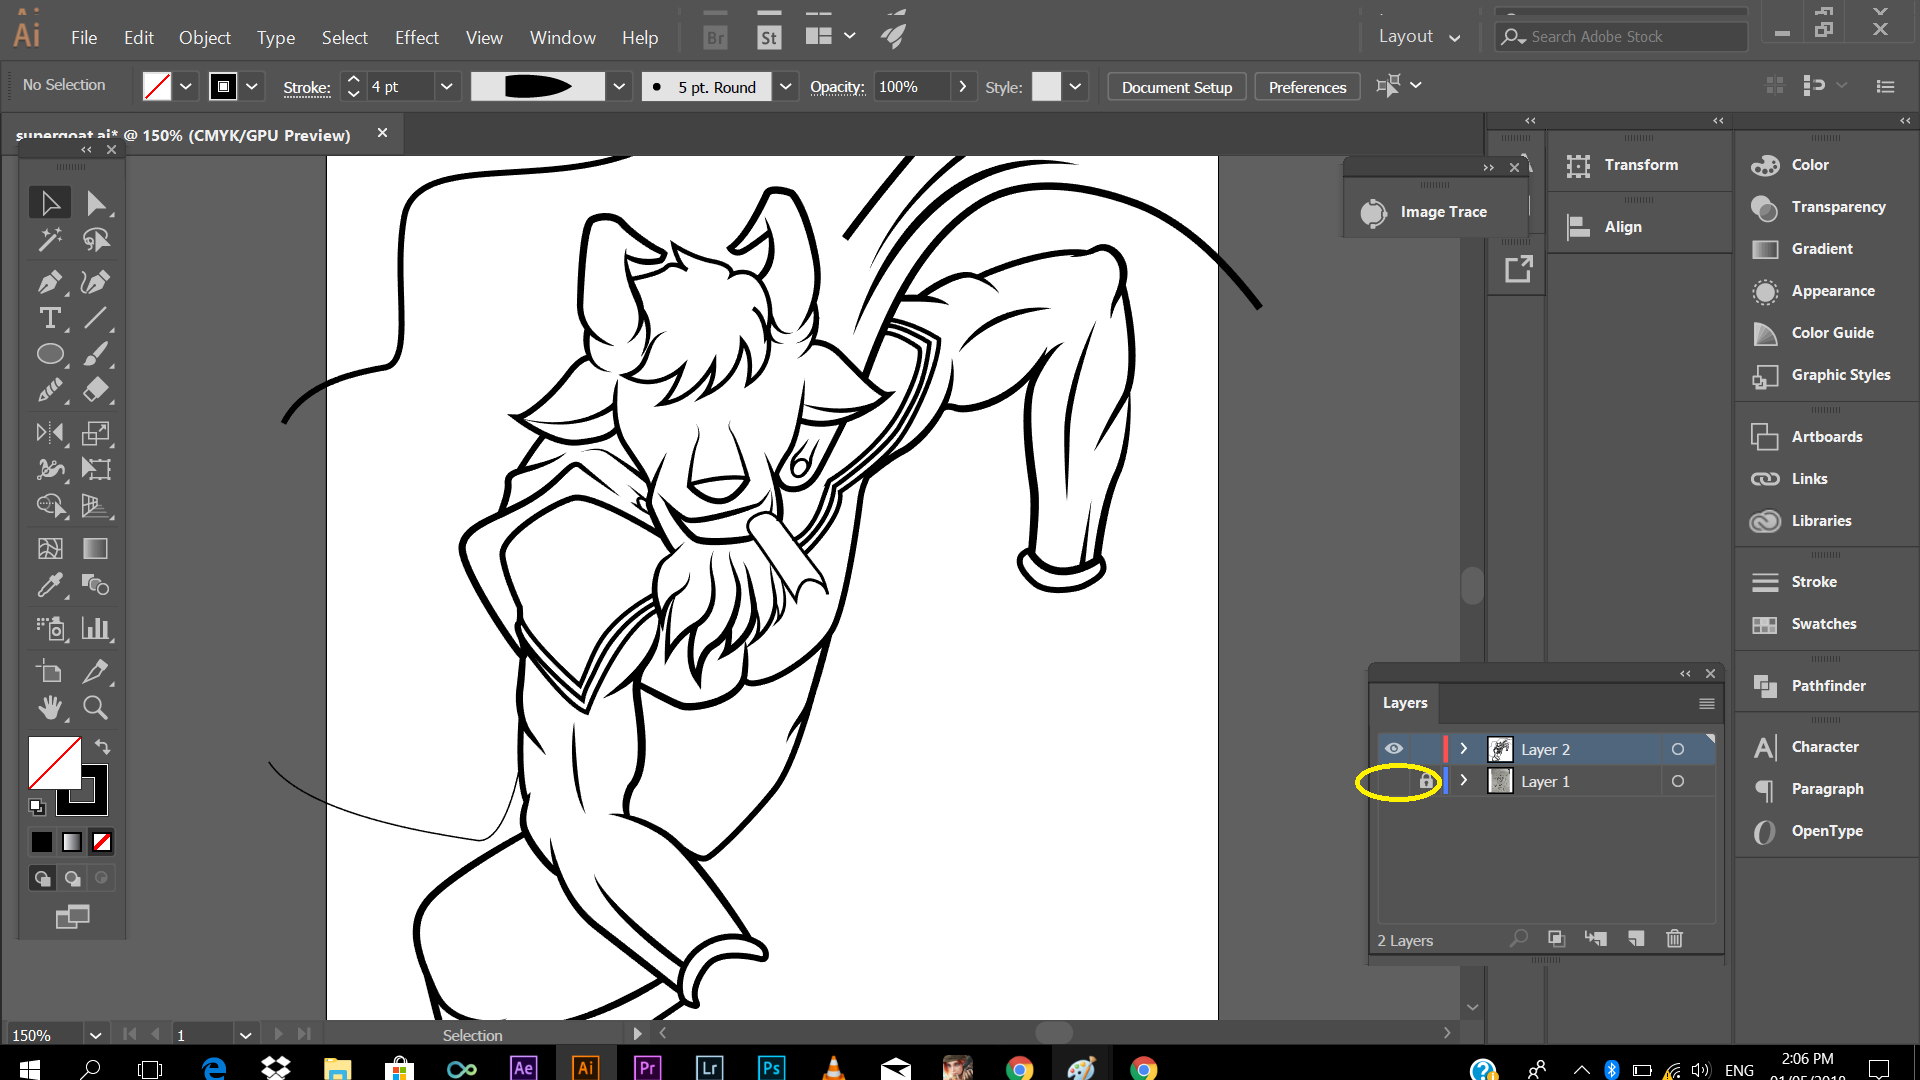Select the Type tool
1920x1080 pixels.
point(49,319)
